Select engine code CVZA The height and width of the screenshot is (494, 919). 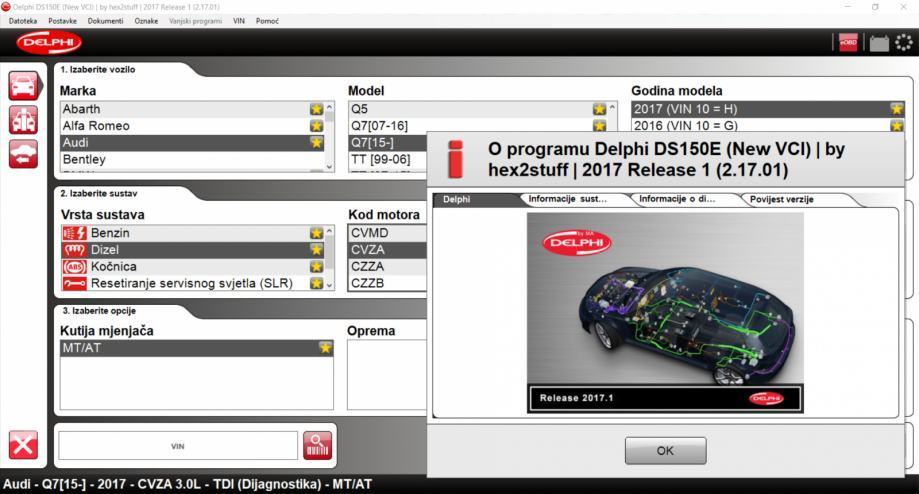tap(388, 250)
